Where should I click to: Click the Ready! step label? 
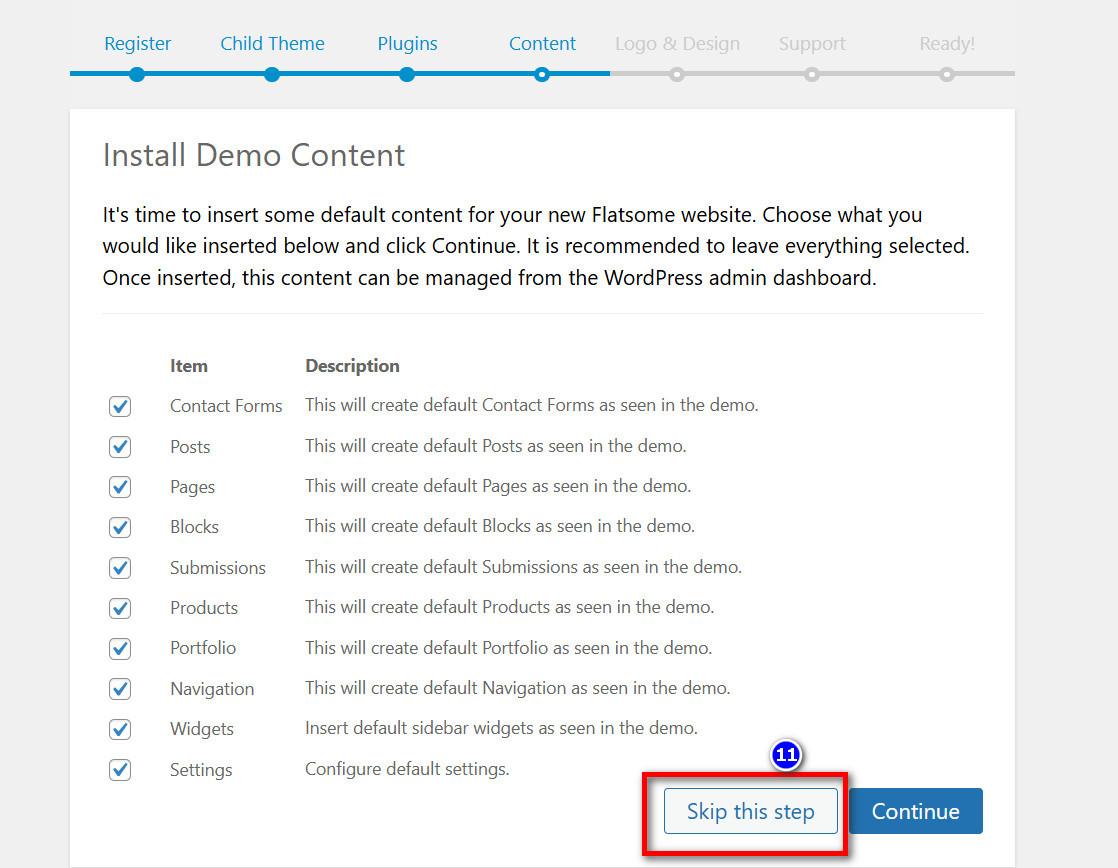click(946, 44)
